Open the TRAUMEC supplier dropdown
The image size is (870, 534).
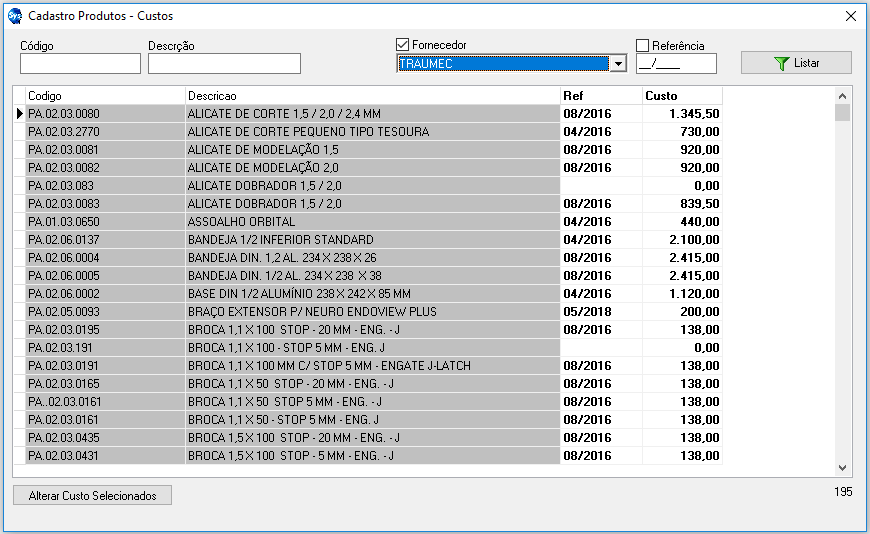point(618,64)
